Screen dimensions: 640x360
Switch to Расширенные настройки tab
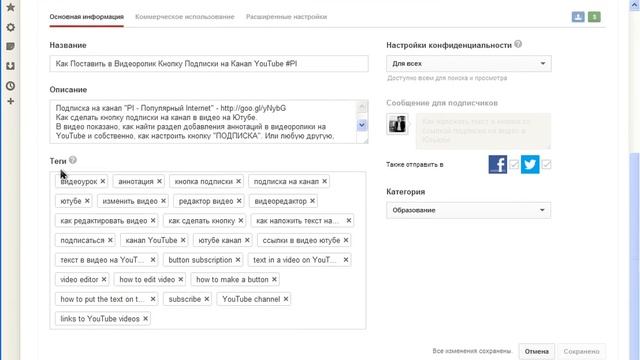(286, 17)
